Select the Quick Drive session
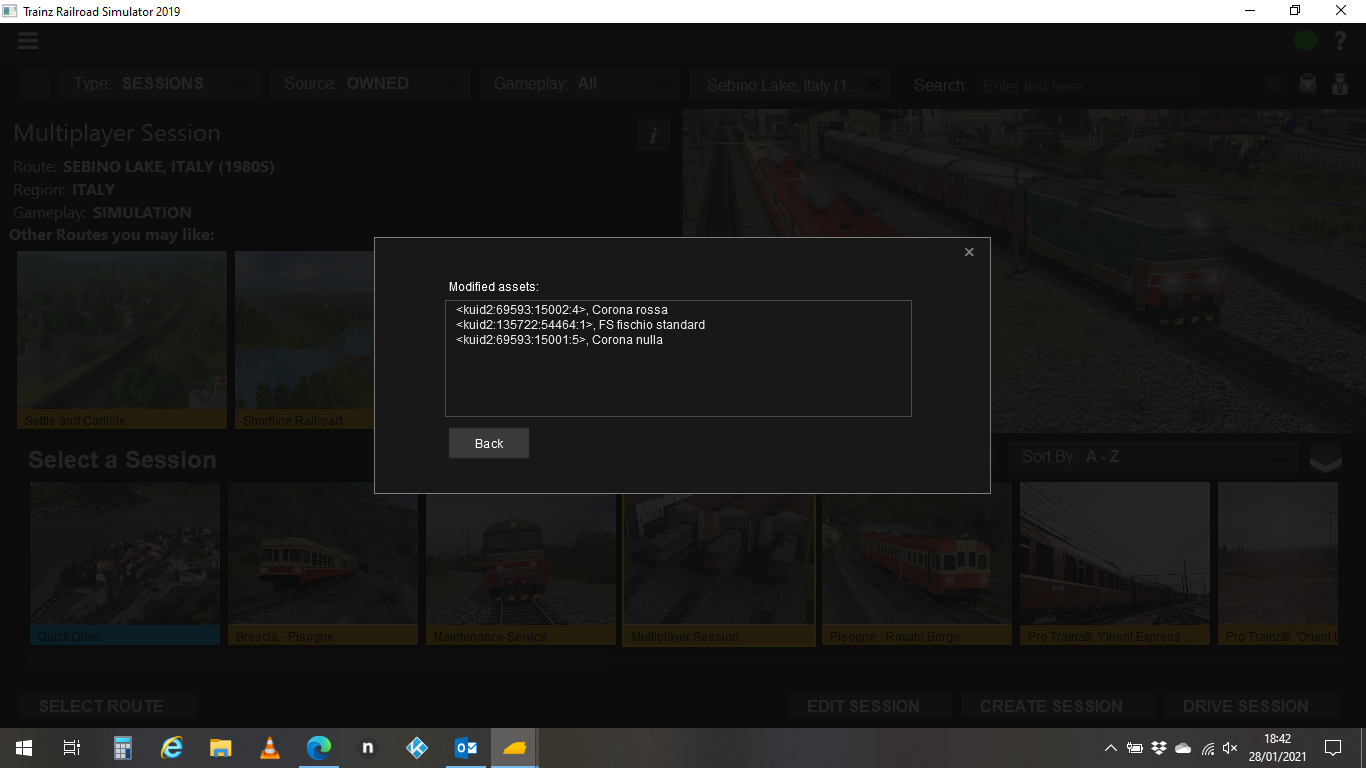 (125, 564)
